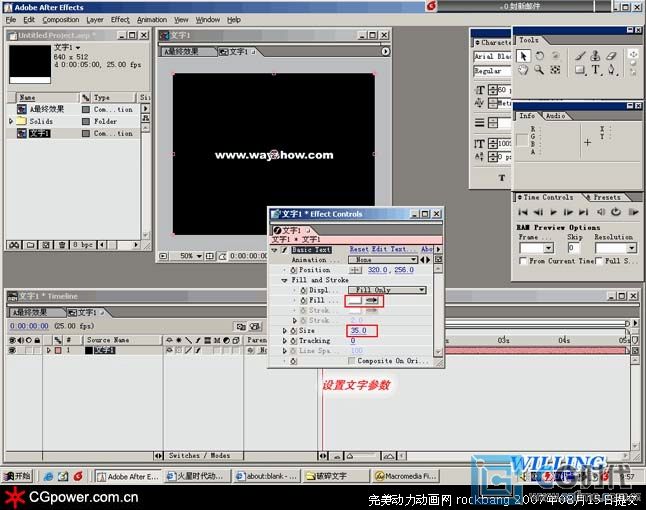Toggle Composite On Original checkbox

351,361
